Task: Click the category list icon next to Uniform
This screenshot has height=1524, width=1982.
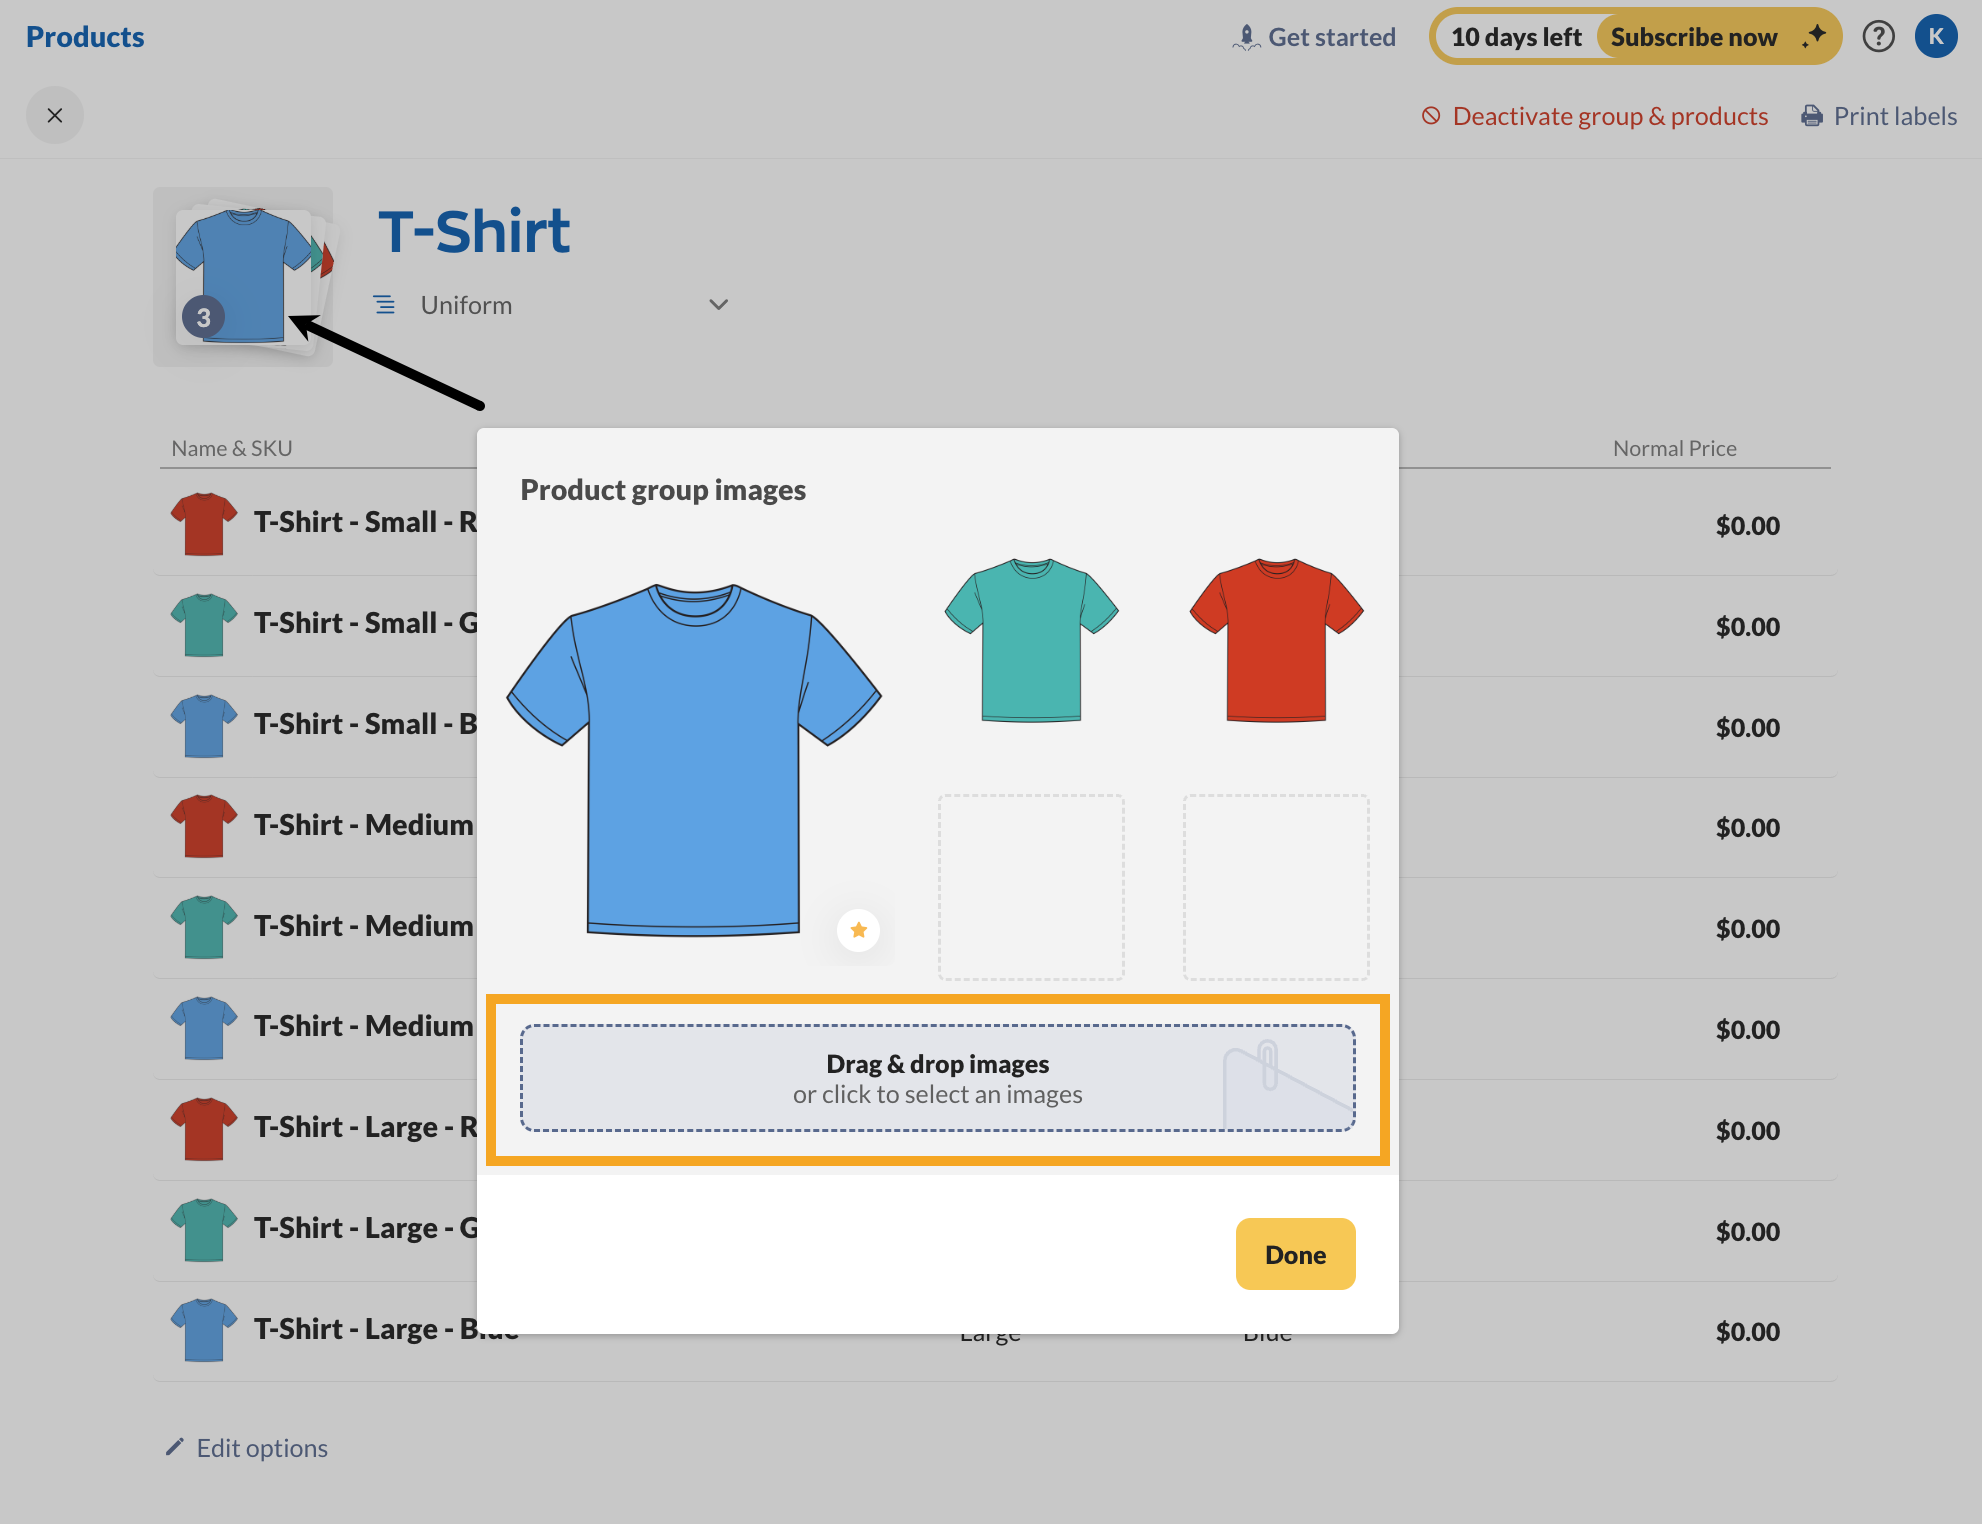Action: pos(385,304)
